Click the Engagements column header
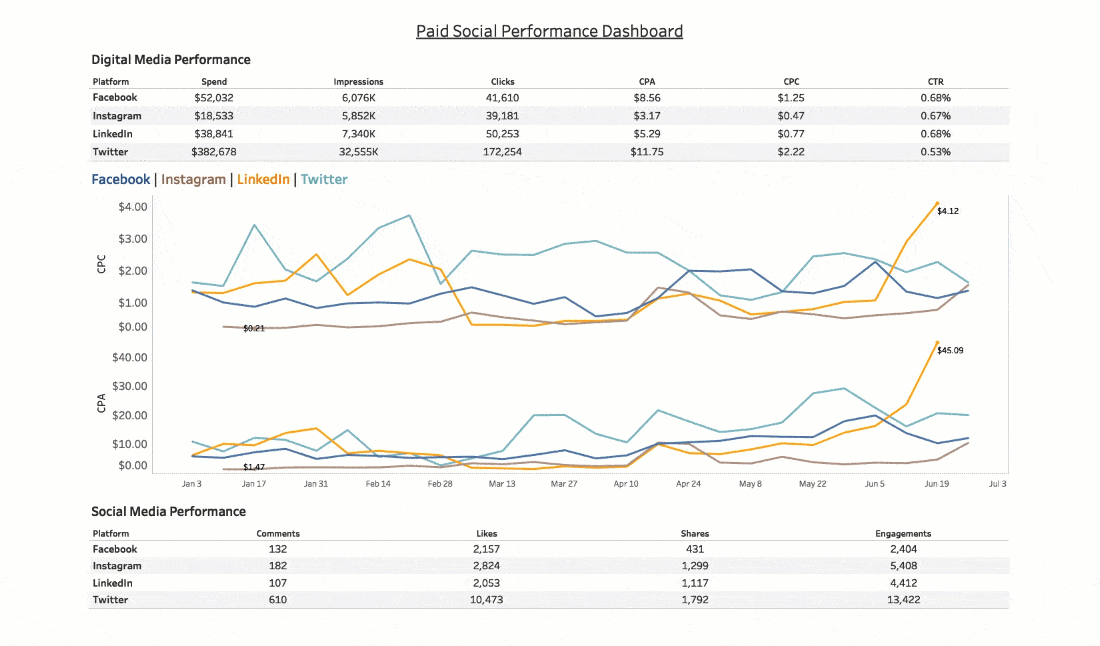Image resolution: width=1100 pixels, height=646 pixels. [903, 534]
